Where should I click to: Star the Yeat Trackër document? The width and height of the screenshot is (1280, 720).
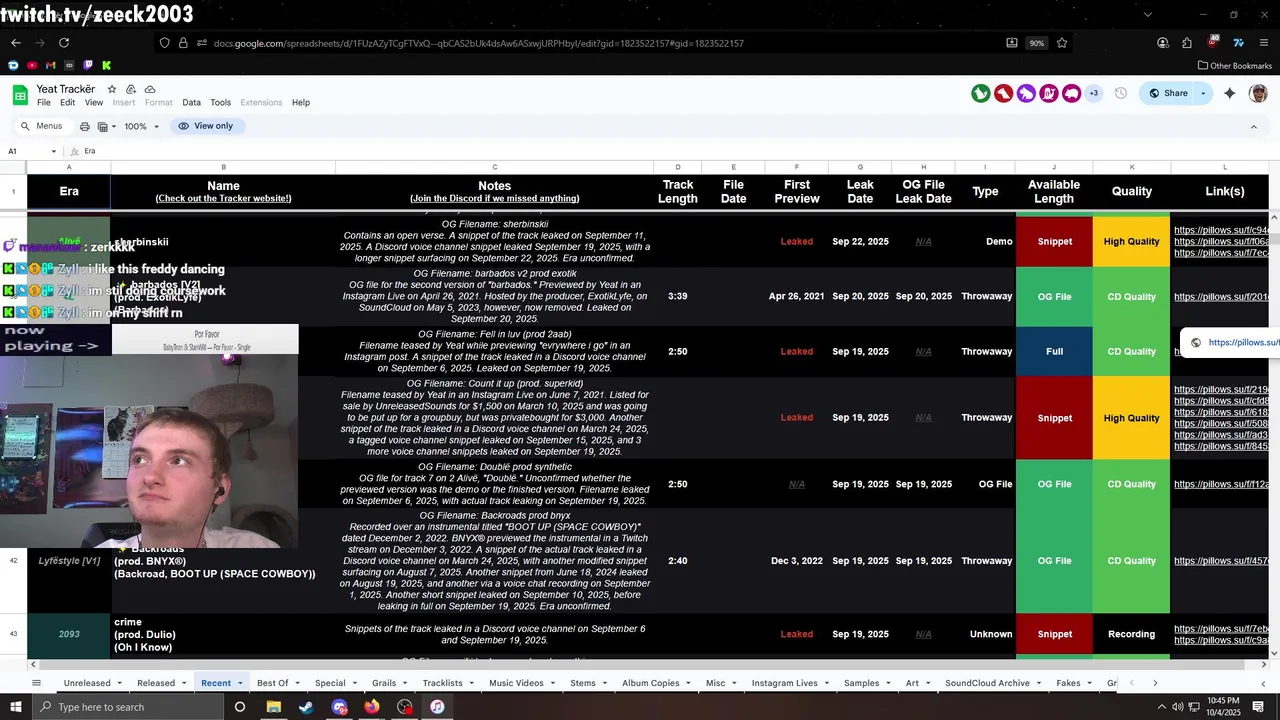(x=112, y=89)
